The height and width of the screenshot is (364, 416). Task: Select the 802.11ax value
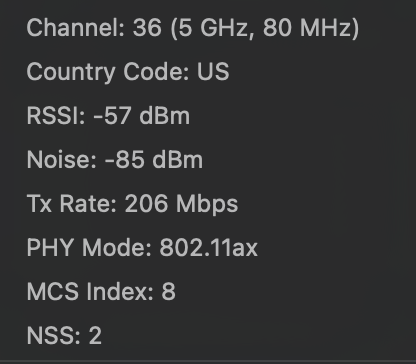[x=209, y=248]
